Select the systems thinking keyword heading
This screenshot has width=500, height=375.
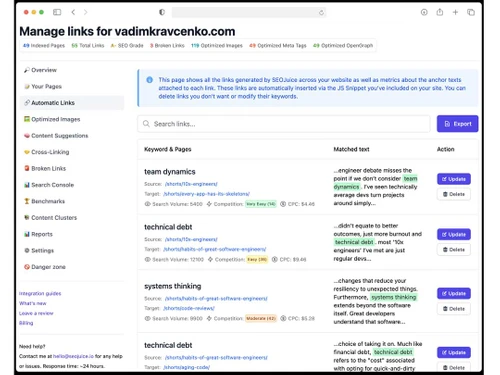173,286
